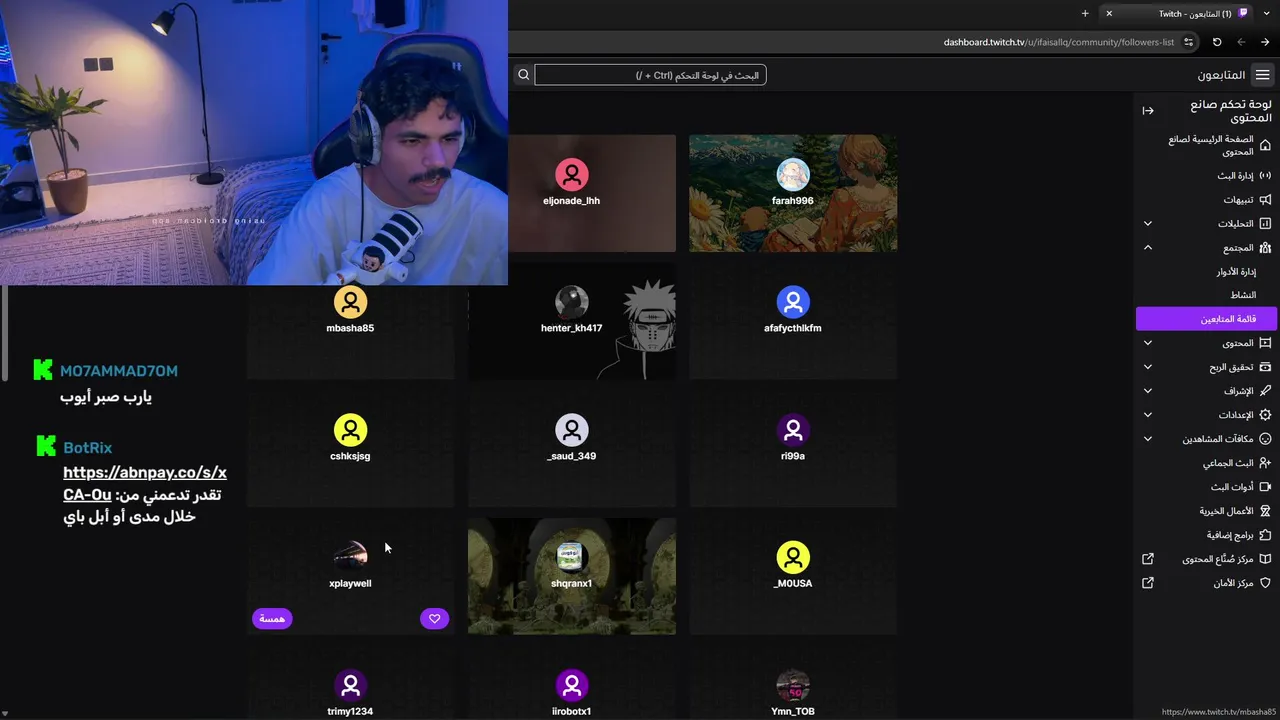This screenshot has height=720, width=1280.
Task: Open stream tools (أدوات البث) camera icon
Action: coord(1265,487)
